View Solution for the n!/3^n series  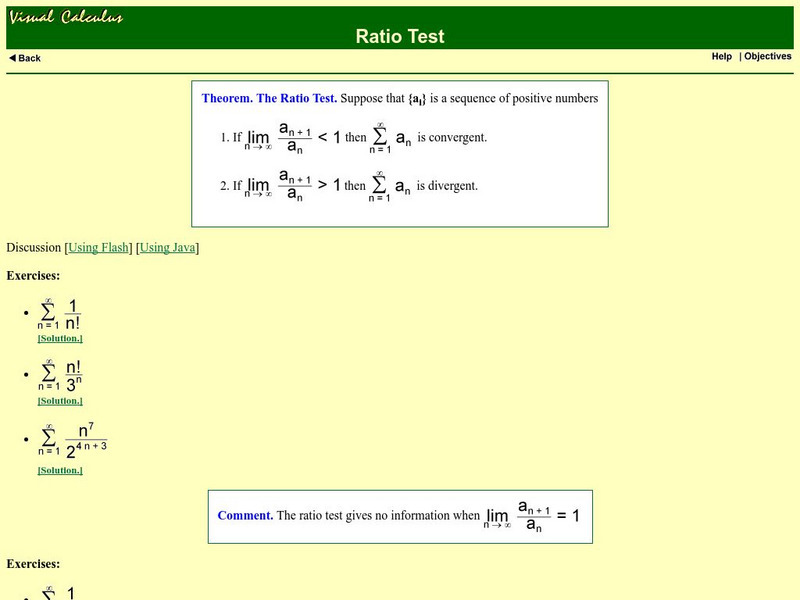(60, 401)
